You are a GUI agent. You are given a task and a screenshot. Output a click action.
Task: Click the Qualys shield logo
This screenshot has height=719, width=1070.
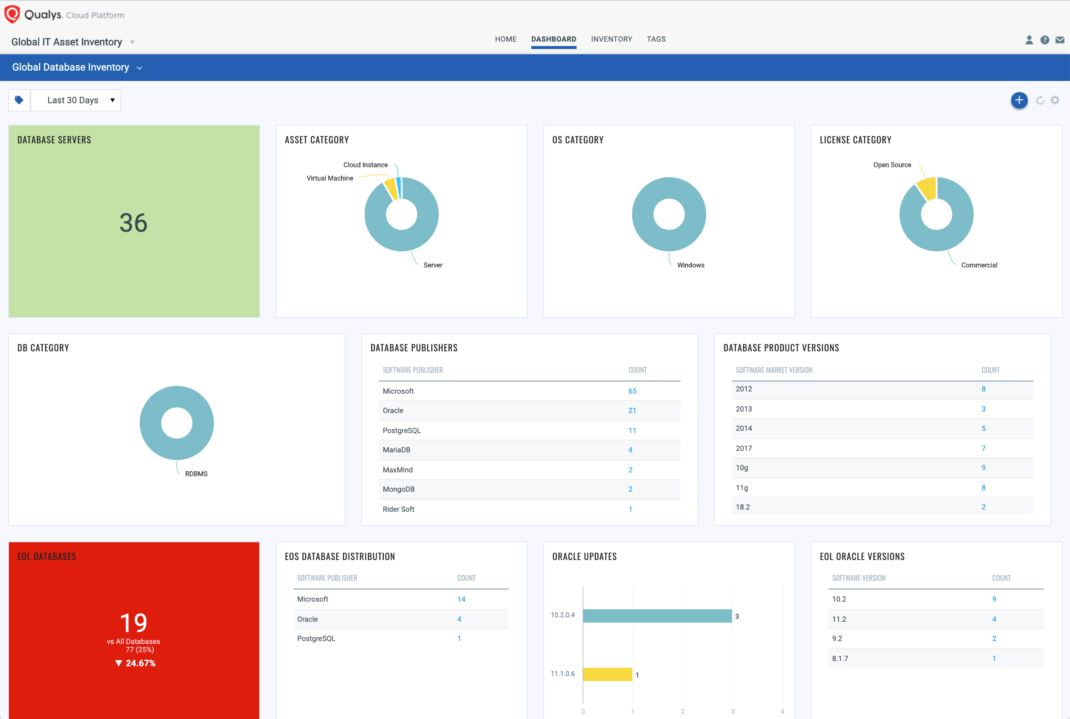point(13,14)
